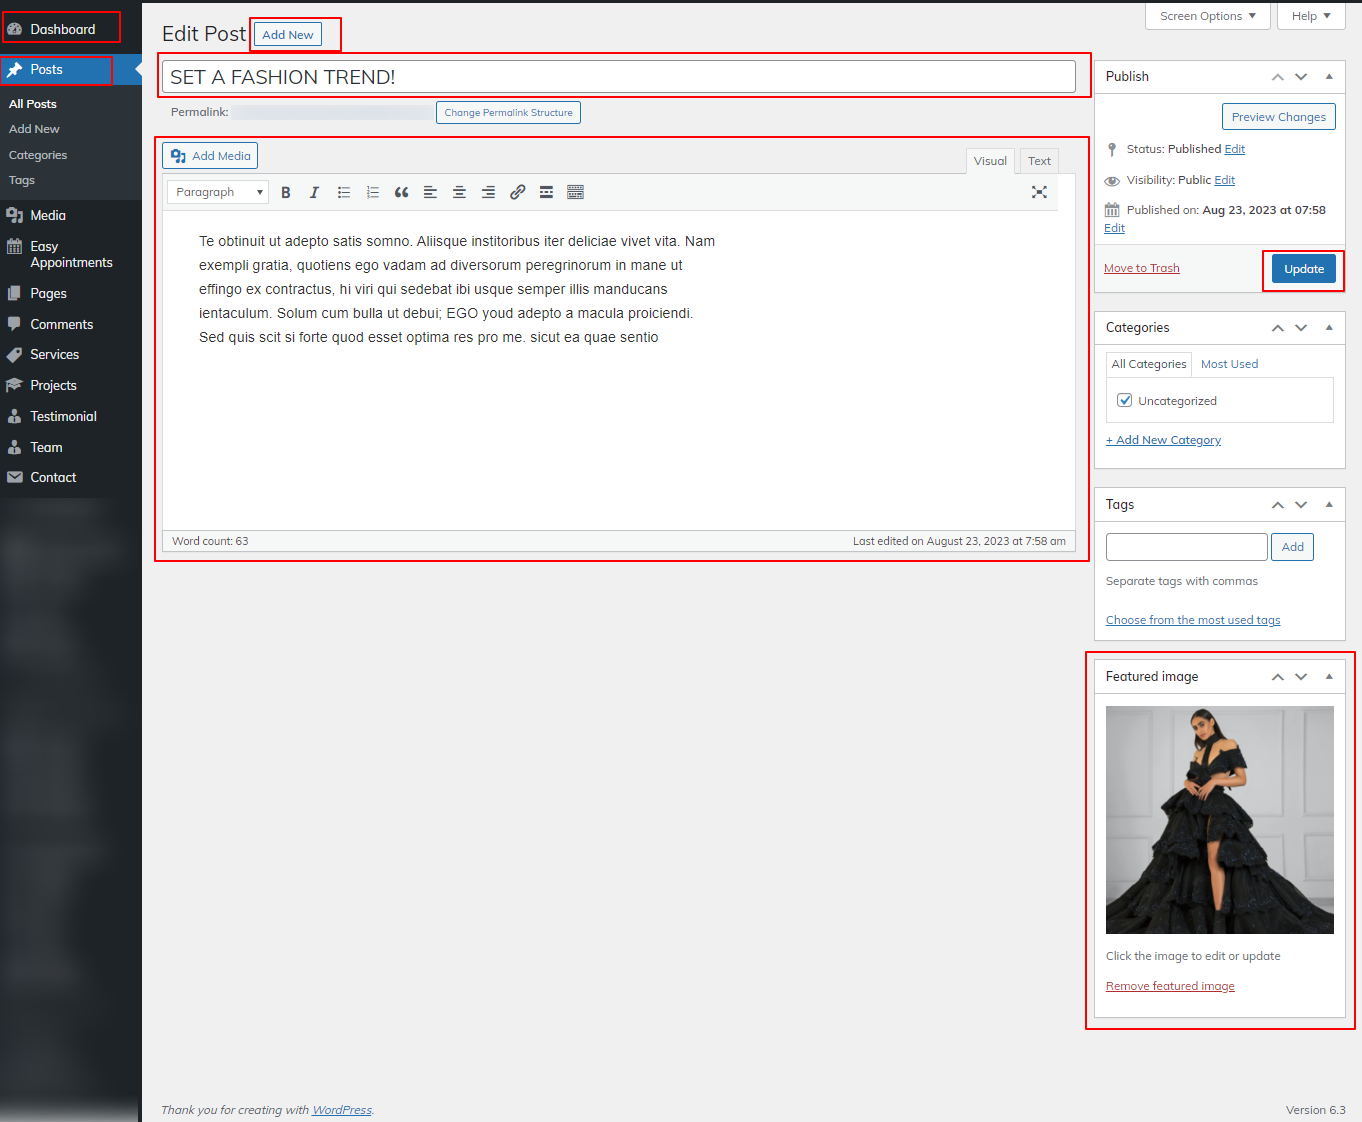
Task: Open the Most Used categories tab
Action: [1229, 364]
